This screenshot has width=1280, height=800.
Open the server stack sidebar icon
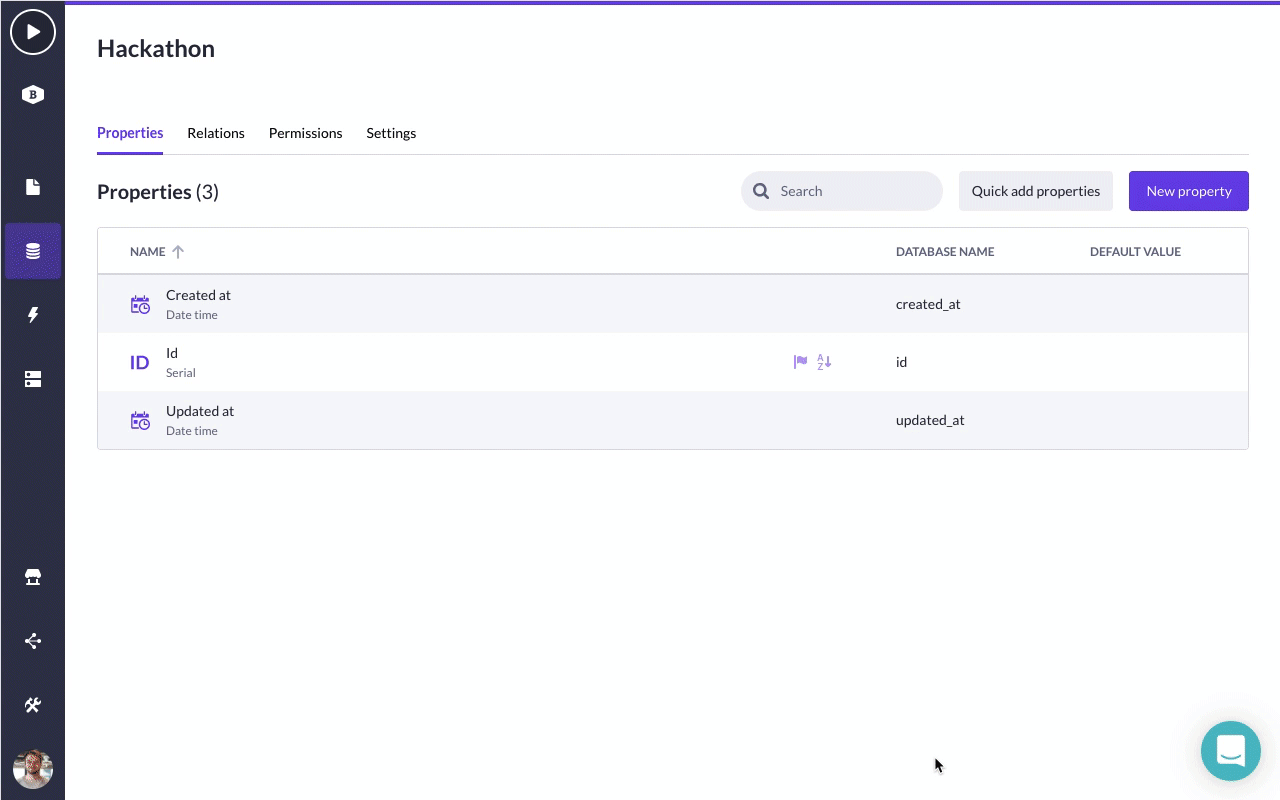[x=33, y=379]
